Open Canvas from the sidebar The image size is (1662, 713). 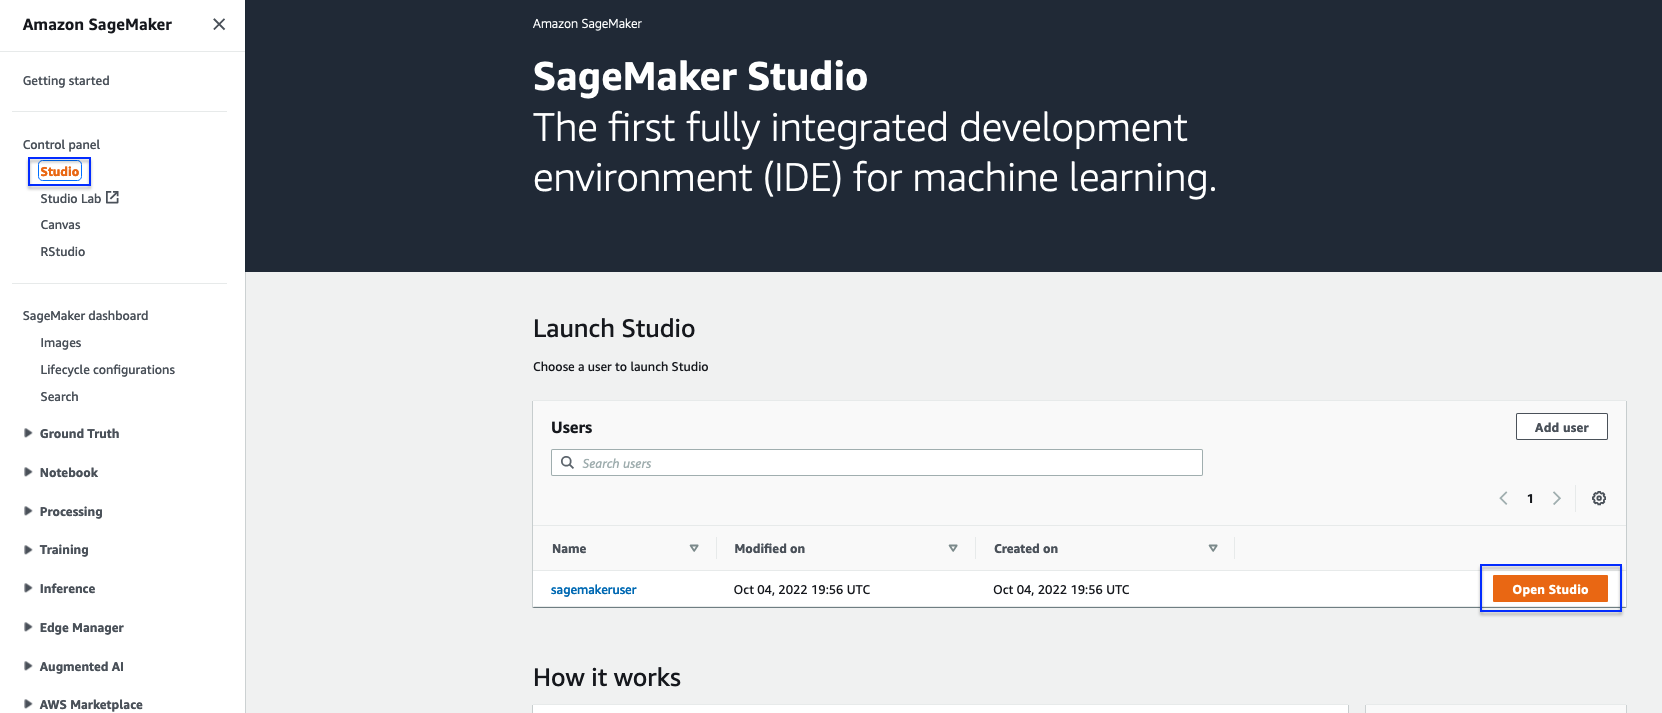(x=60, y=225)
